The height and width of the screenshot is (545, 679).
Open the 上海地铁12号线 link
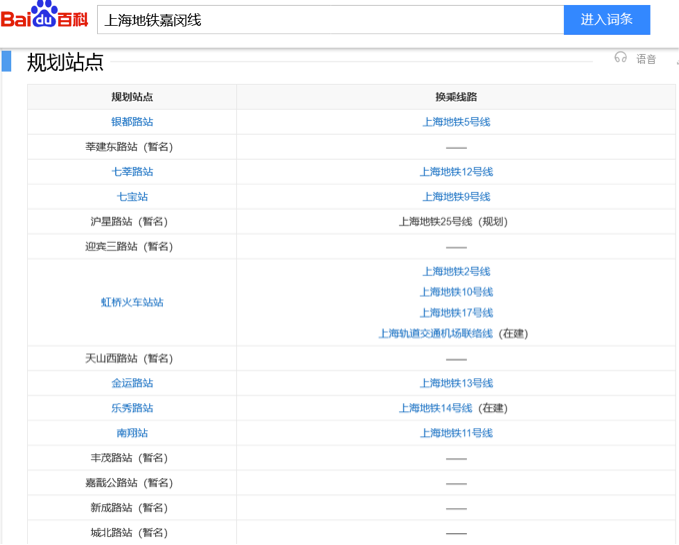456,172
